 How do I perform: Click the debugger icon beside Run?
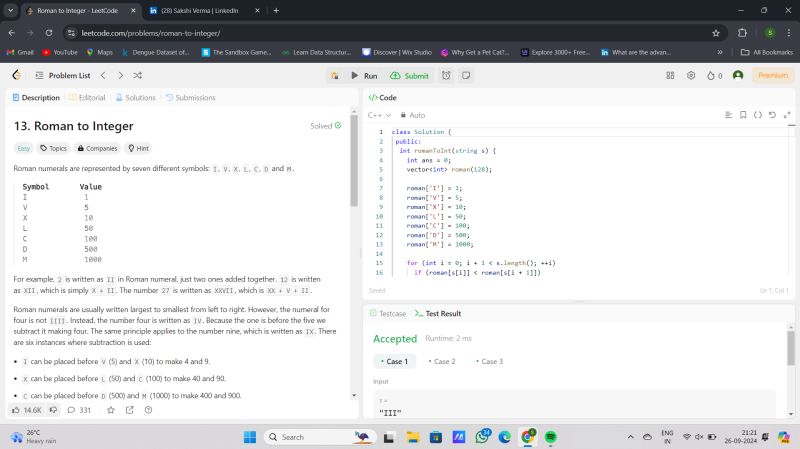335,76
